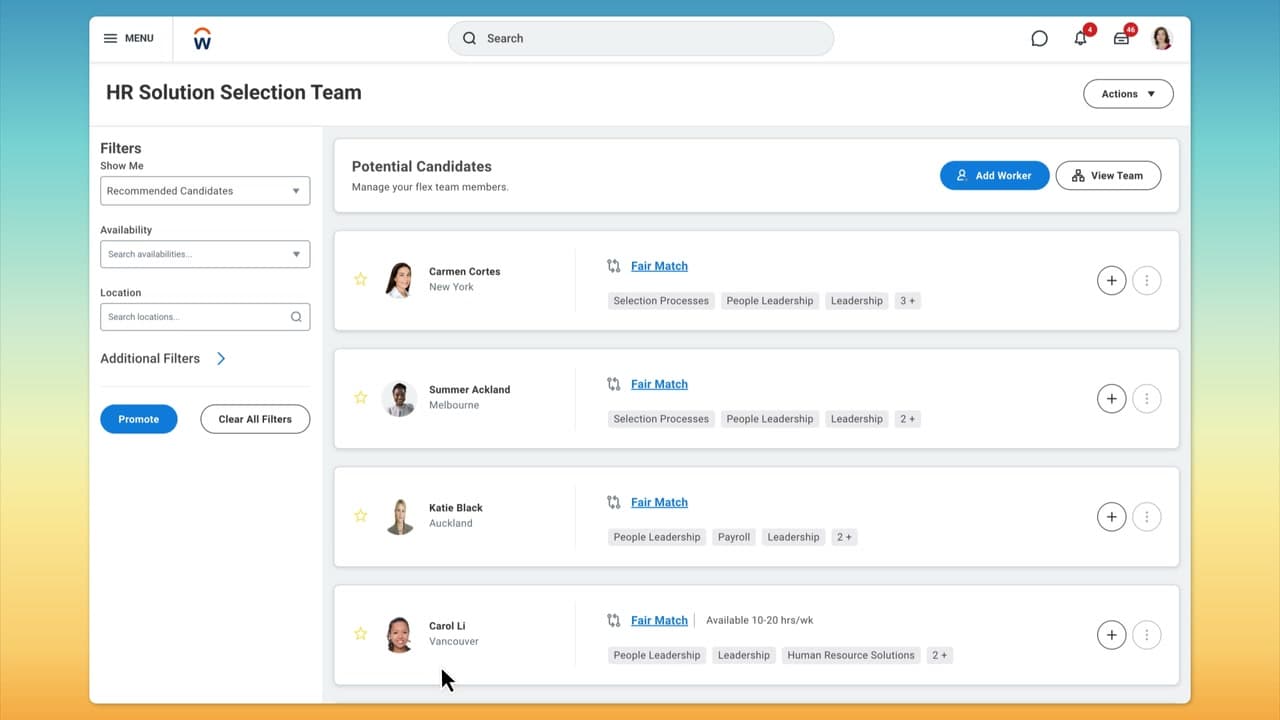Open the chat bubble icon
Screen dimensions: 1280x720
click(1039, 39)
